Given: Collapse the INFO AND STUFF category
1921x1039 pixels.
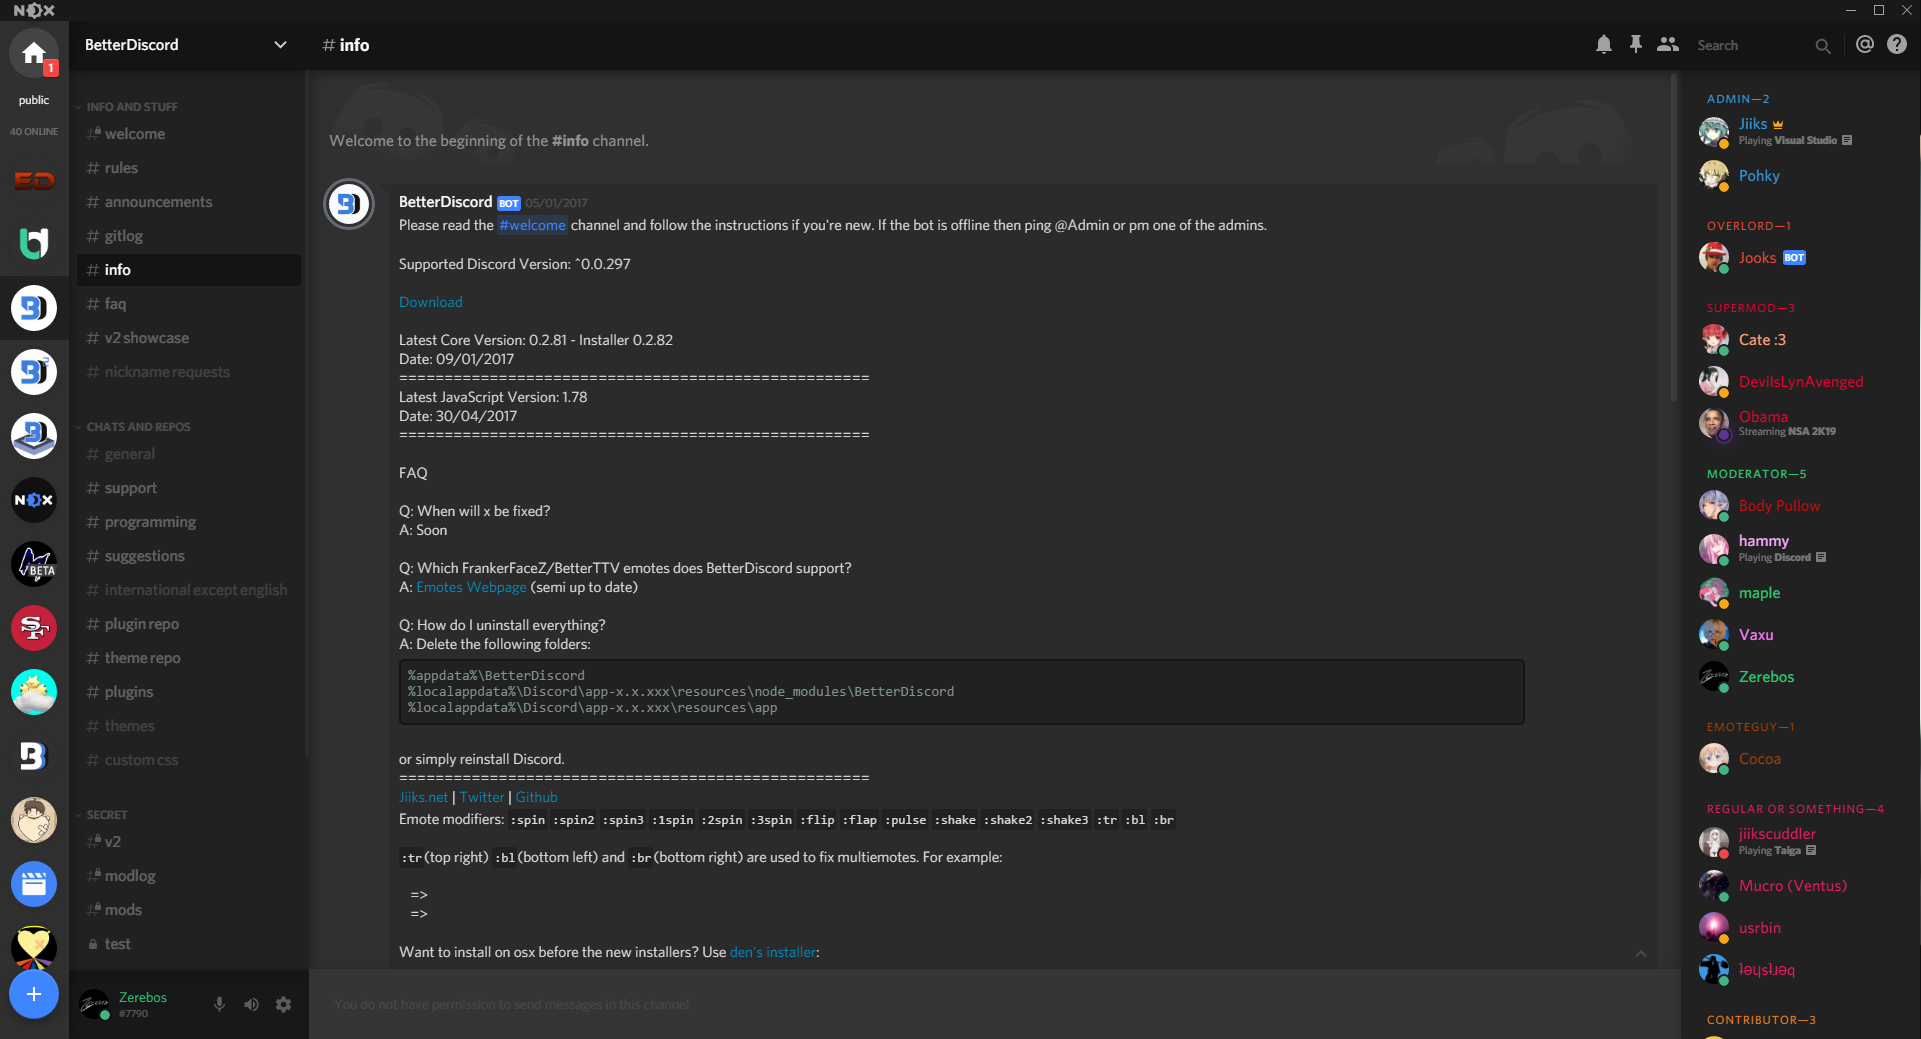Looking at the screenshot, I should (131, 107).
